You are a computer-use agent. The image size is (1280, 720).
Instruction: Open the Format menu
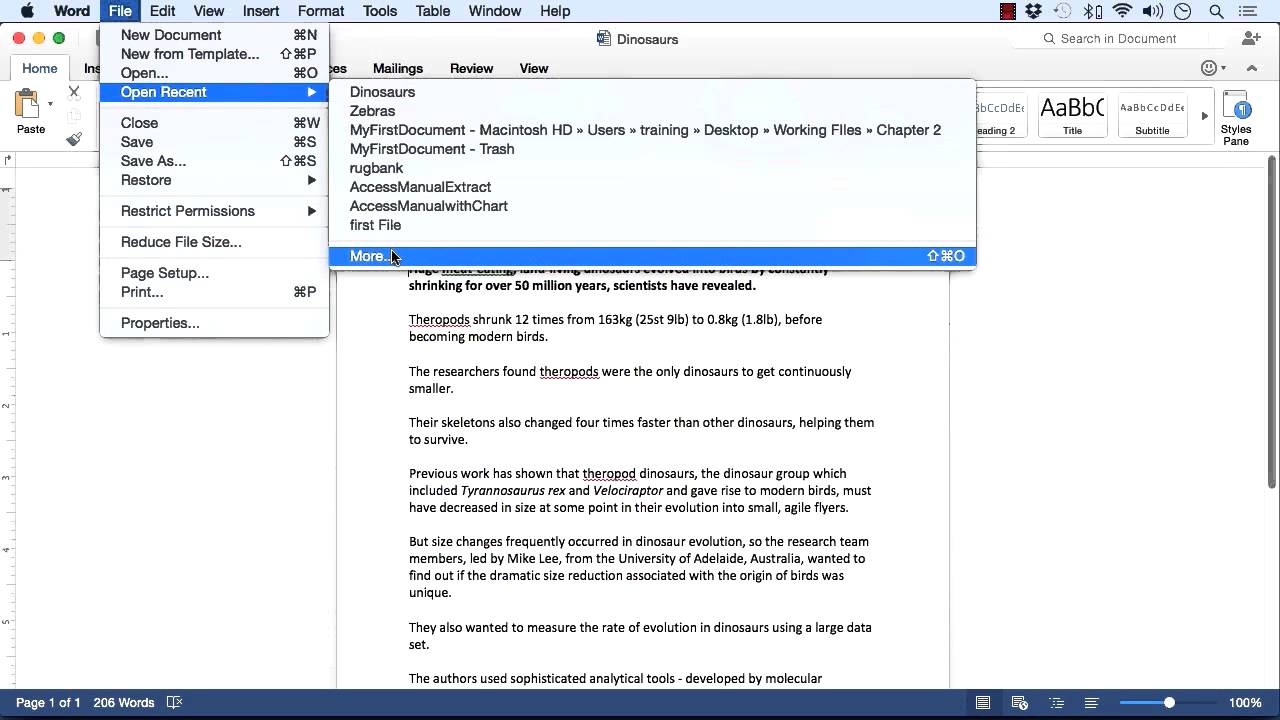click(321, 11)
